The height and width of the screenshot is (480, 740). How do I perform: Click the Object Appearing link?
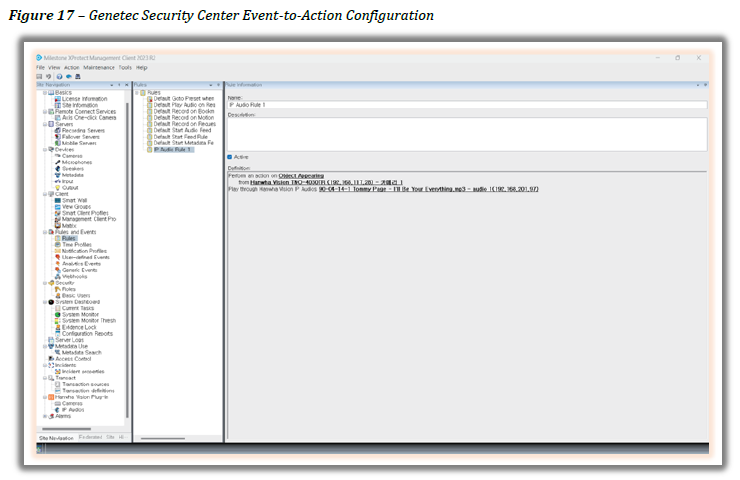pyautogui.click(x=301, y=176)
